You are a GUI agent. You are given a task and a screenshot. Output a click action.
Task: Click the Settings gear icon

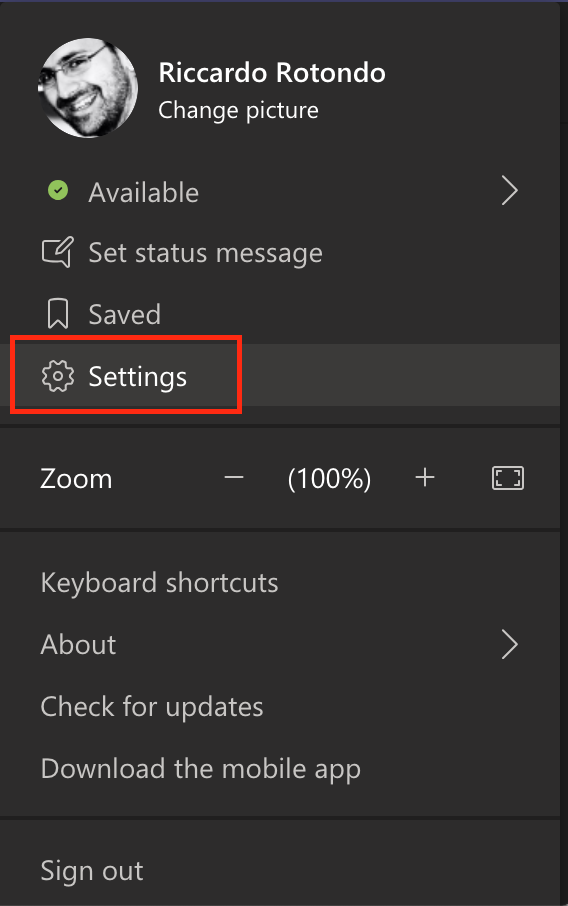(58, 377)
